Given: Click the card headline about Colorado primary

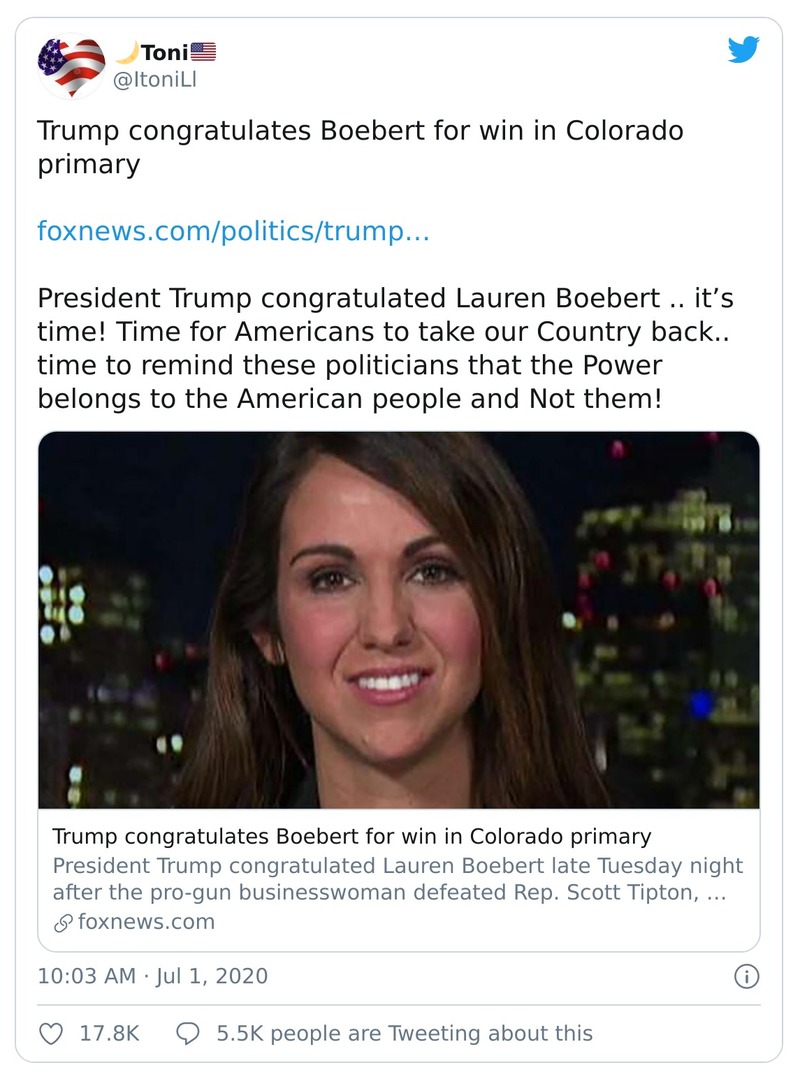Looking at the screenshot, I should pos(351,836).
